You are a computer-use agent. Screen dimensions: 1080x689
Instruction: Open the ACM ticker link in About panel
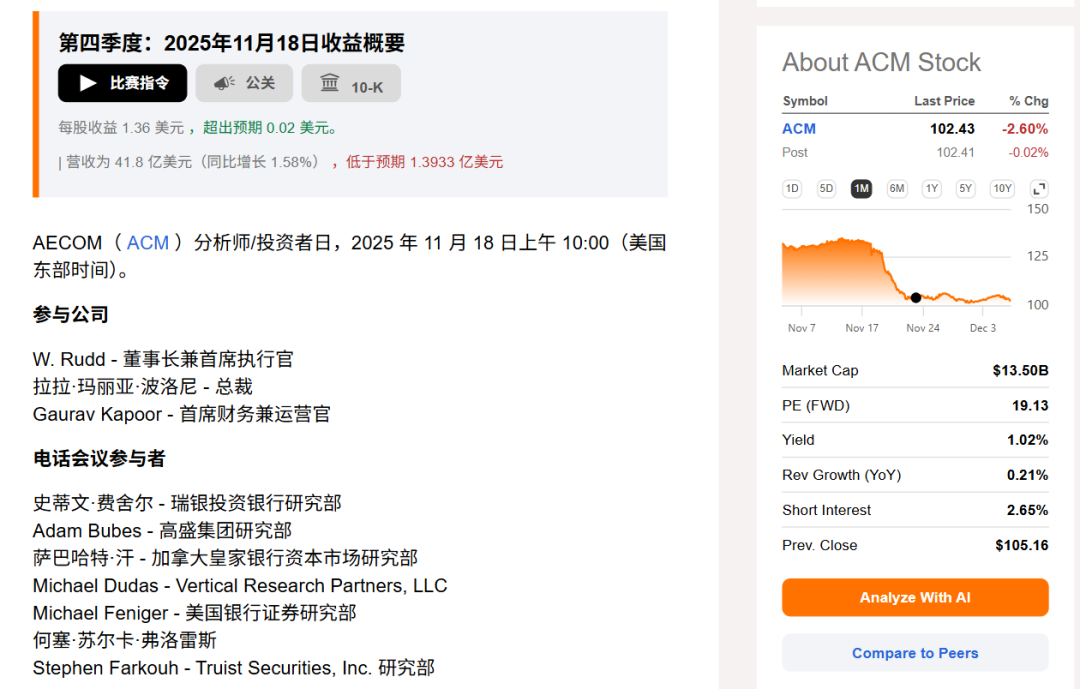click(799, 128)
